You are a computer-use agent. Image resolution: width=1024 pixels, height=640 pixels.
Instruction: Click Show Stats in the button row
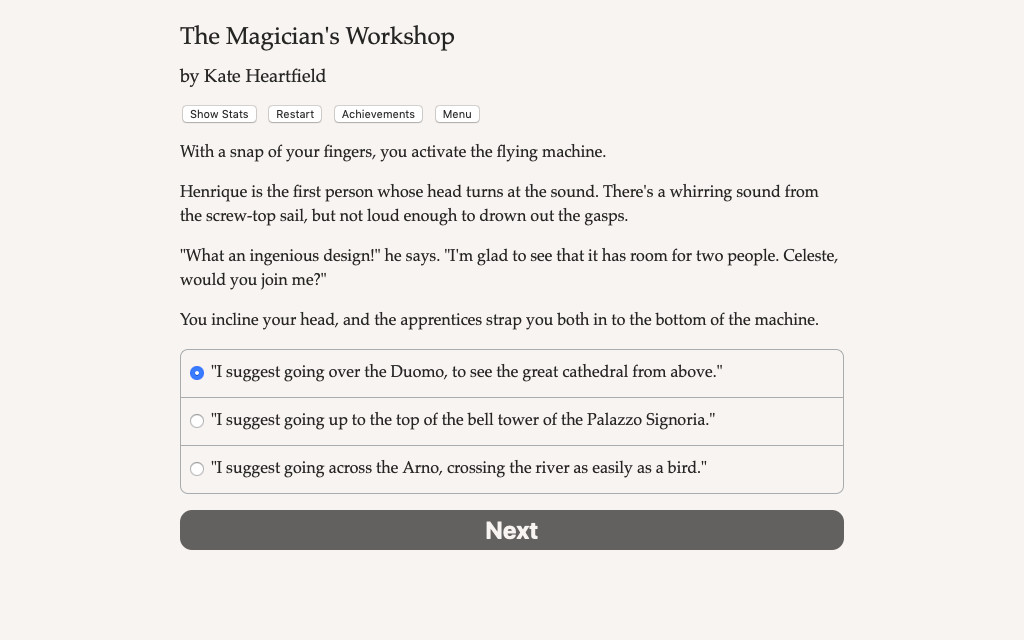click(219, 114)
